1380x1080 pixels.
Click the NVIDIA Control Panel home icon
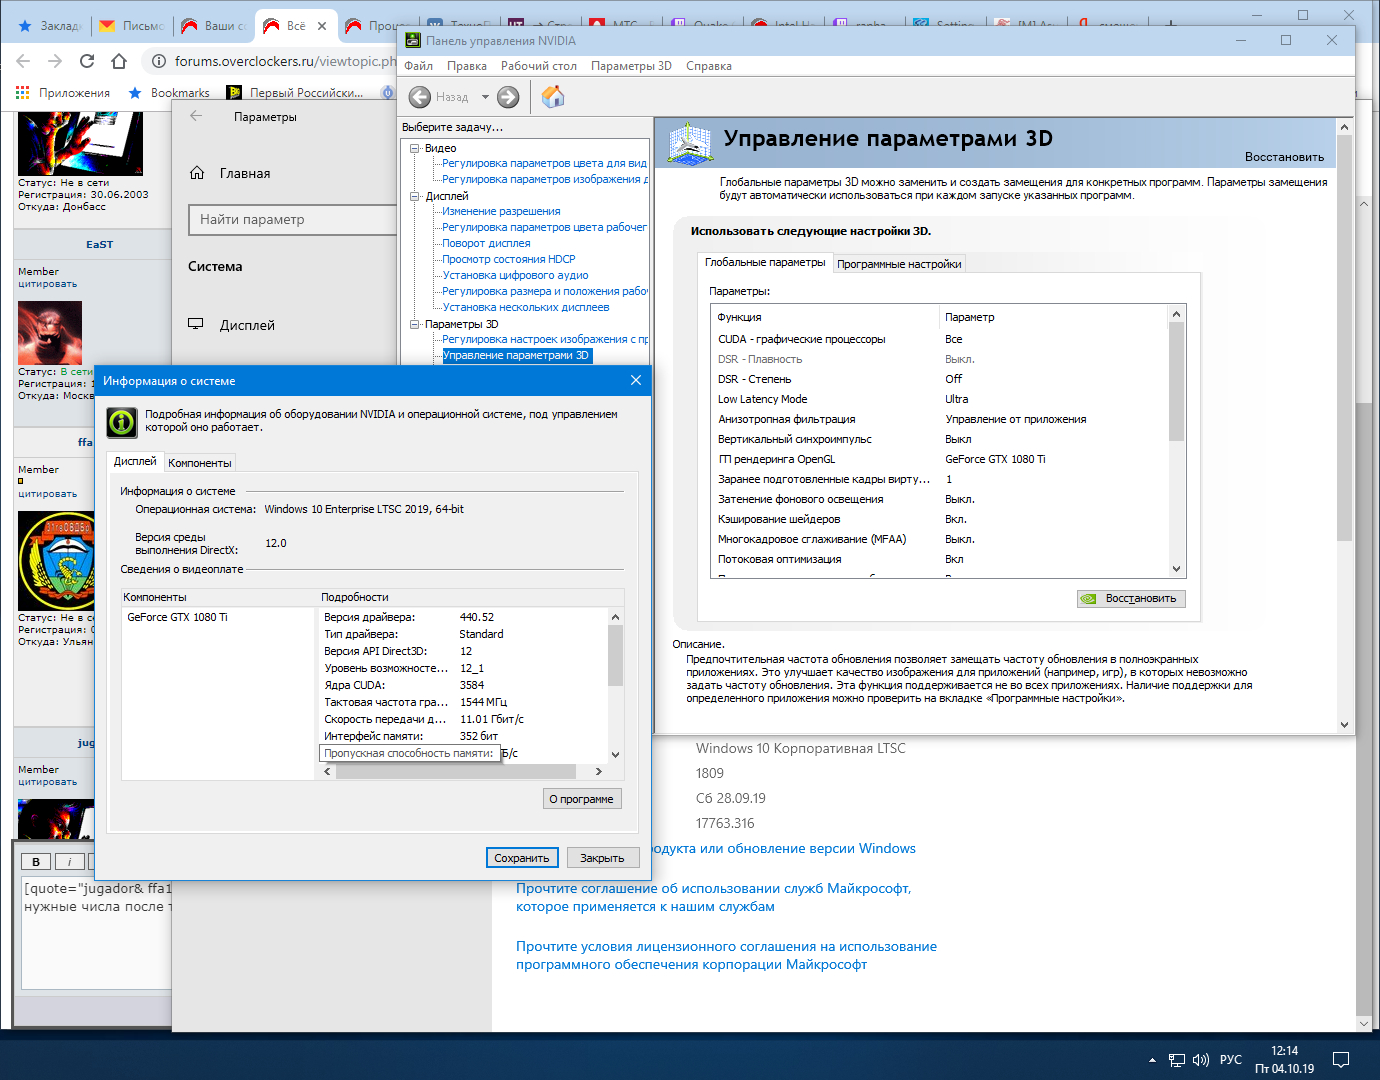(x=553, y=97)
